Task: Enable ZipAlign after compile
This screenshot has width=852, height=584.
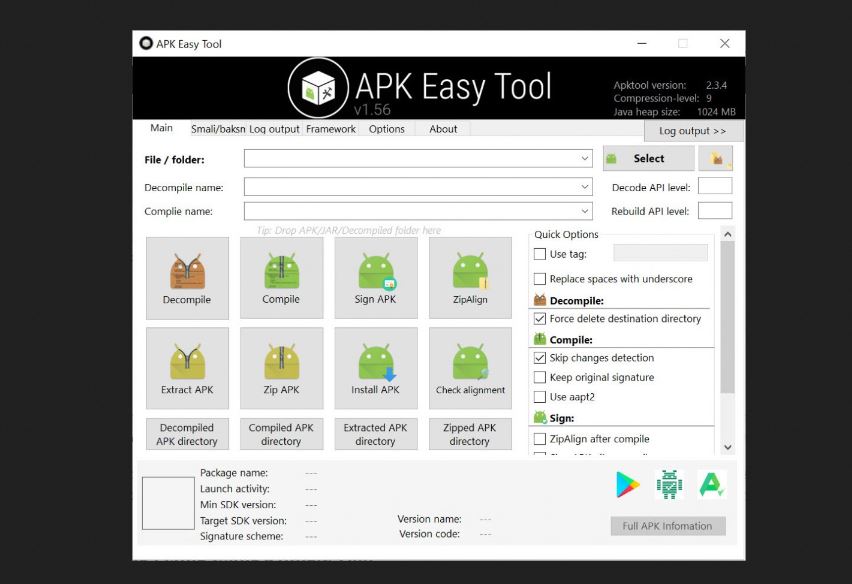Action: click(x=540, y=438)
